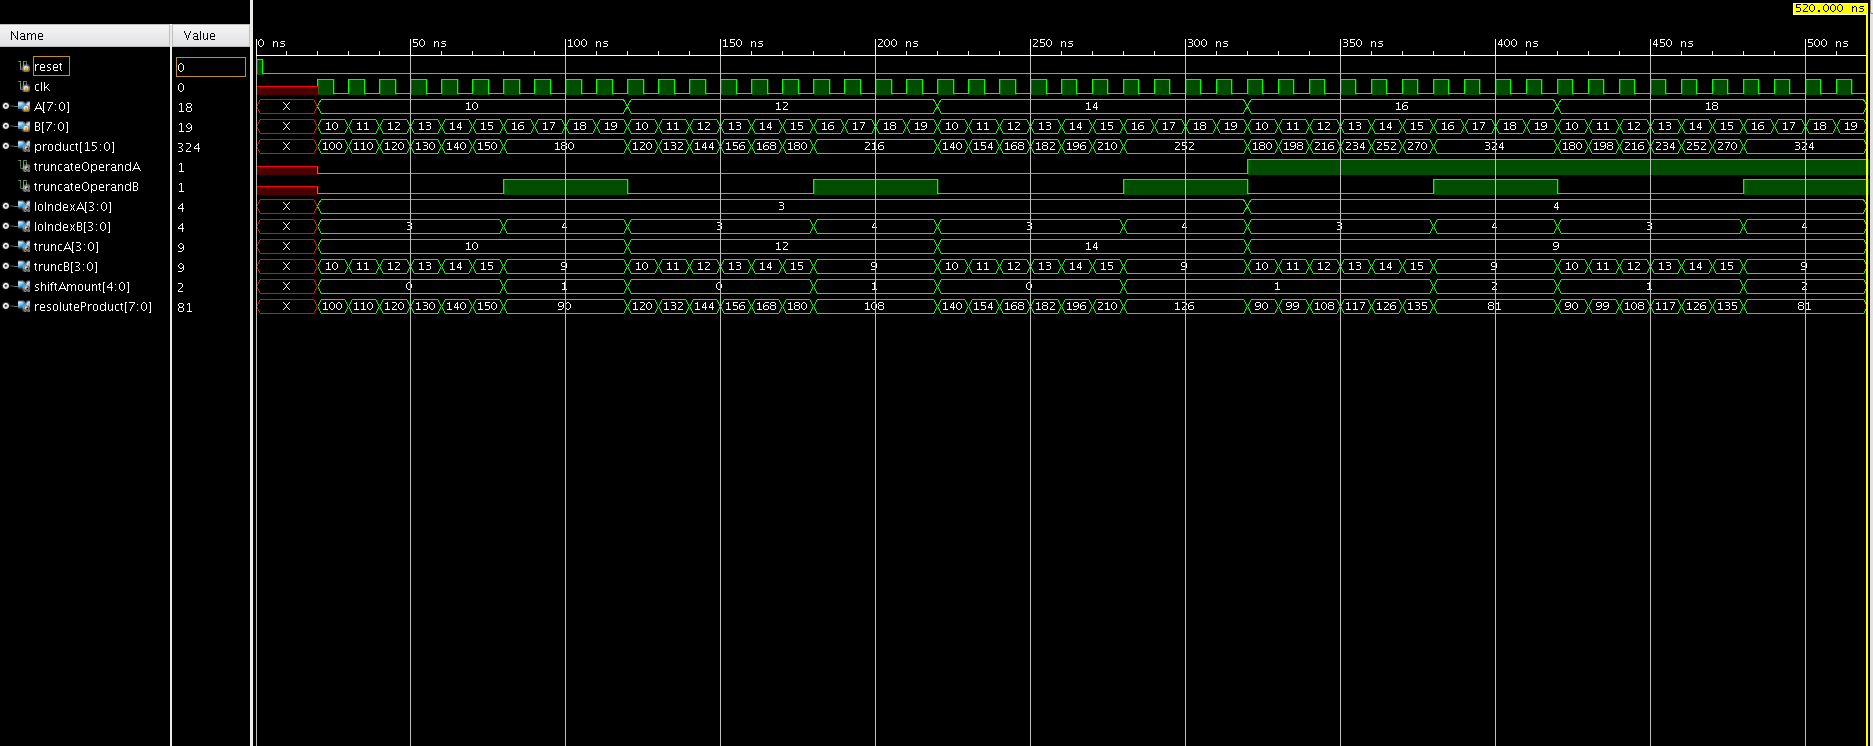Click the A[7:0] bus icon

(x=22, y=106)
